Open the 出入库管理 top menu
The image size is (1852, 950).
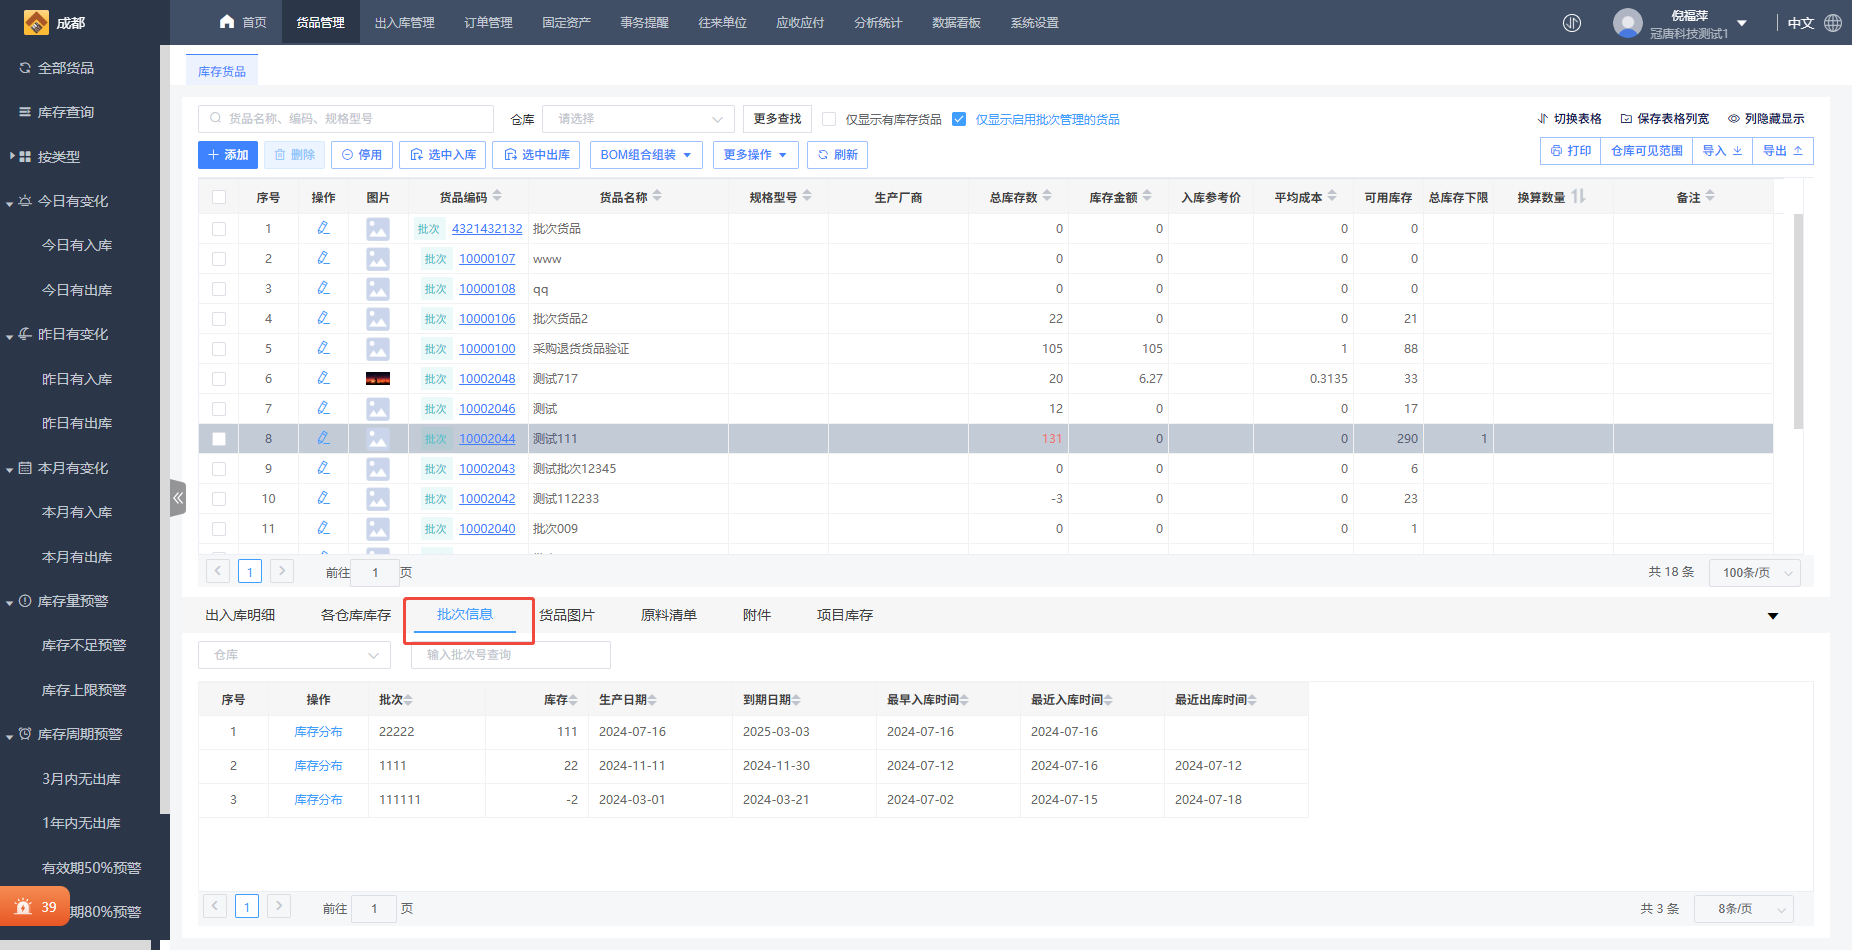(404, 23)
